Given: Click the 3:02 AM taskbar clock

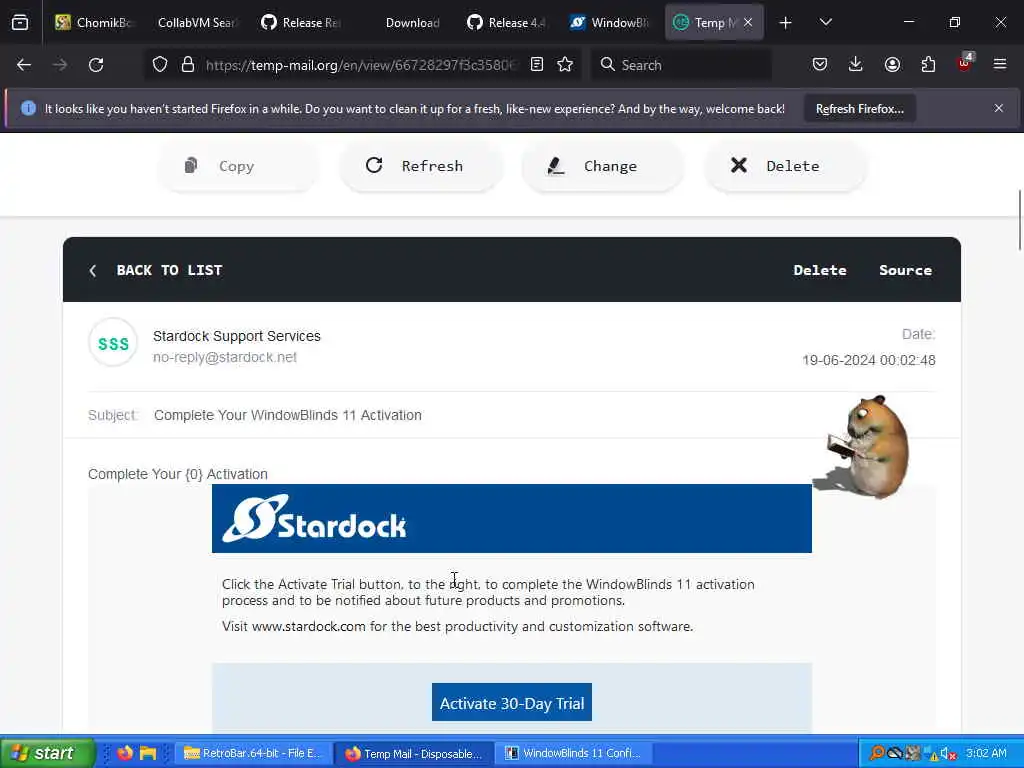Looking at the screenshot, I should tap(986, 753).
